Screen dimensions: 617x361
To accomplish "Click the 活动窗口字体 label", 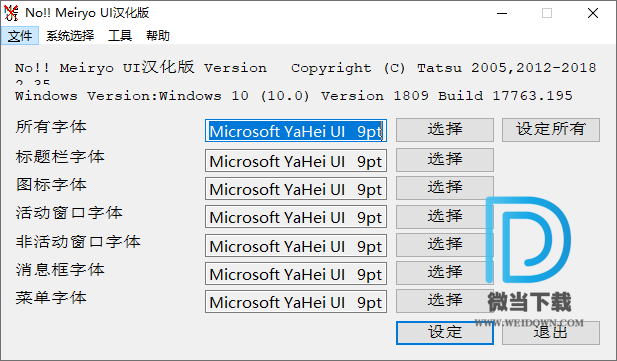I will pos(69,213).
